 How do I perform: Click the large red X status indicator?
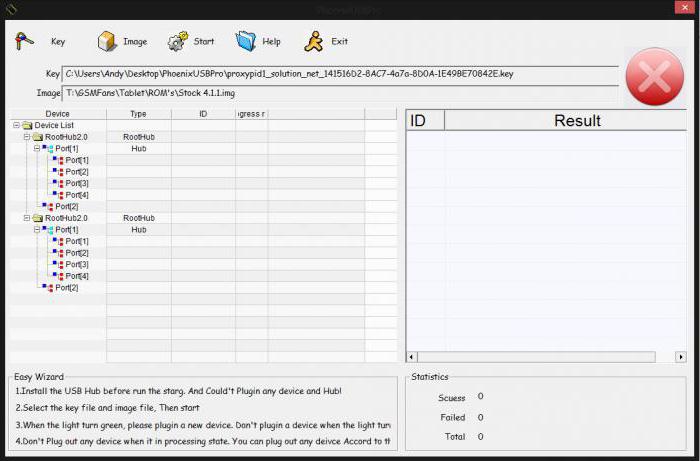tap(654, 77)
